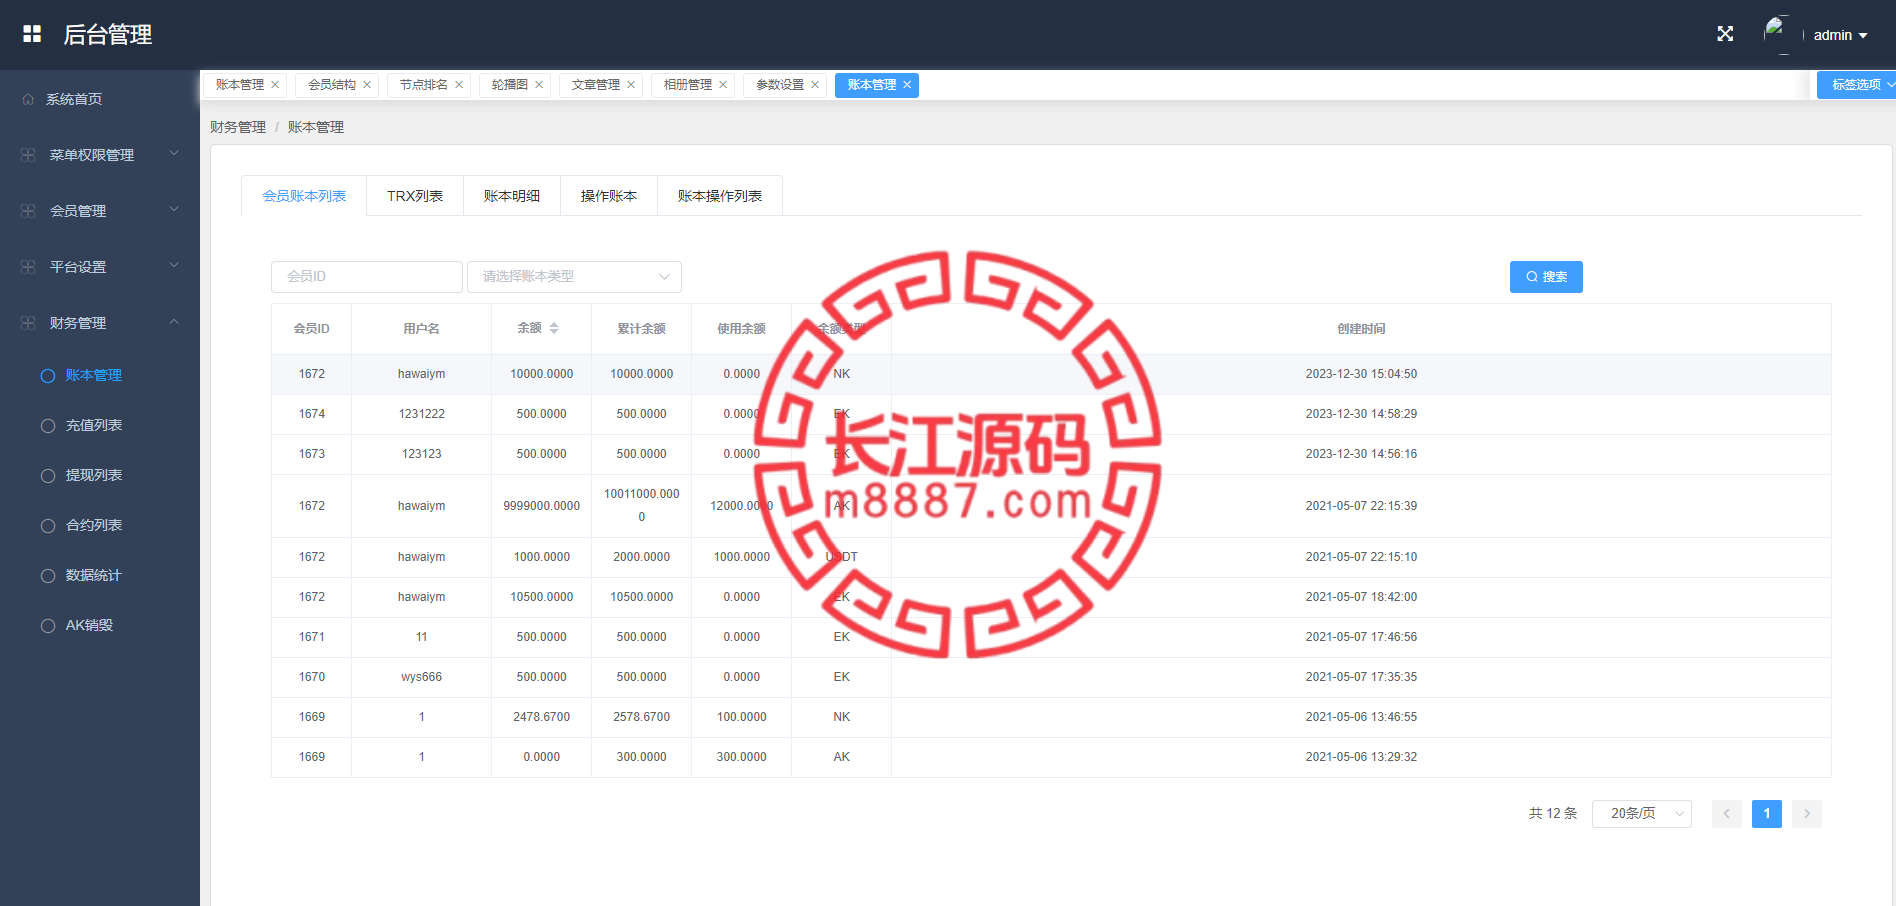Open the 标签选项 dropdown
Viewport: 1896px width, 906px height.
click(1857, 85)
